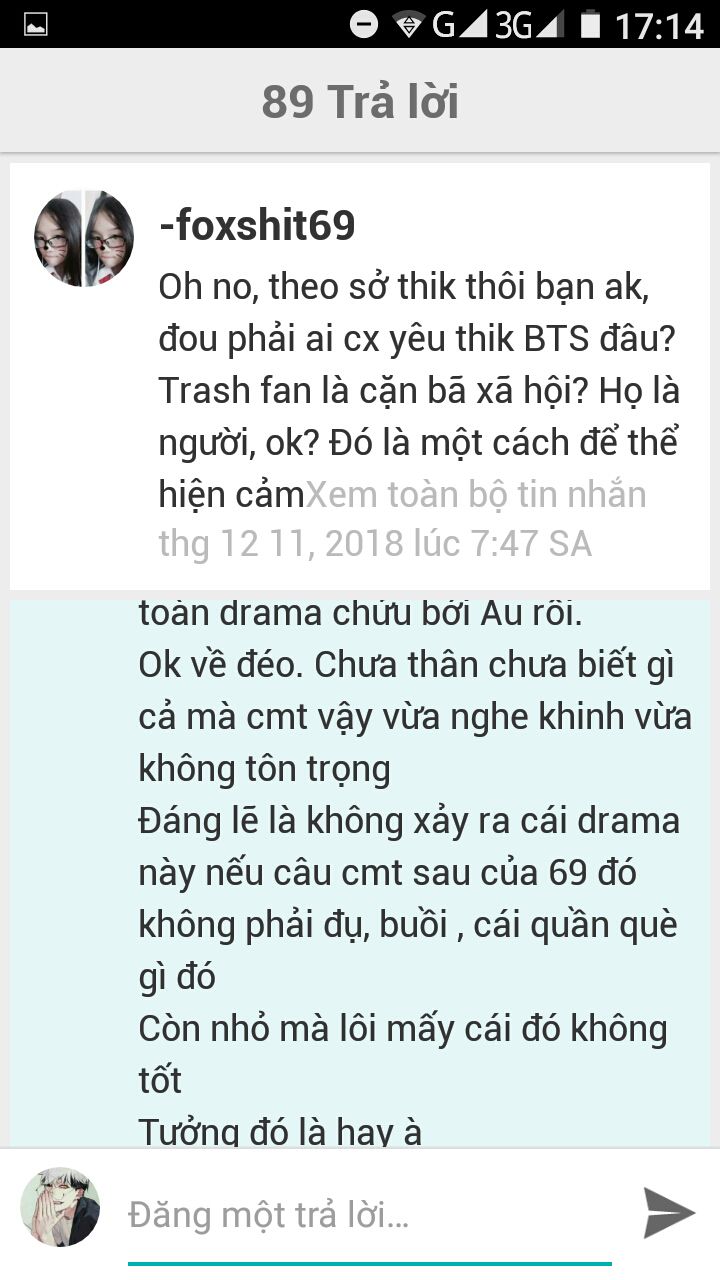The height and width of the screenshot is (1280, 720).
Task: Tap the Wi-Fi icon in status bar
Action: pos(409,24)
